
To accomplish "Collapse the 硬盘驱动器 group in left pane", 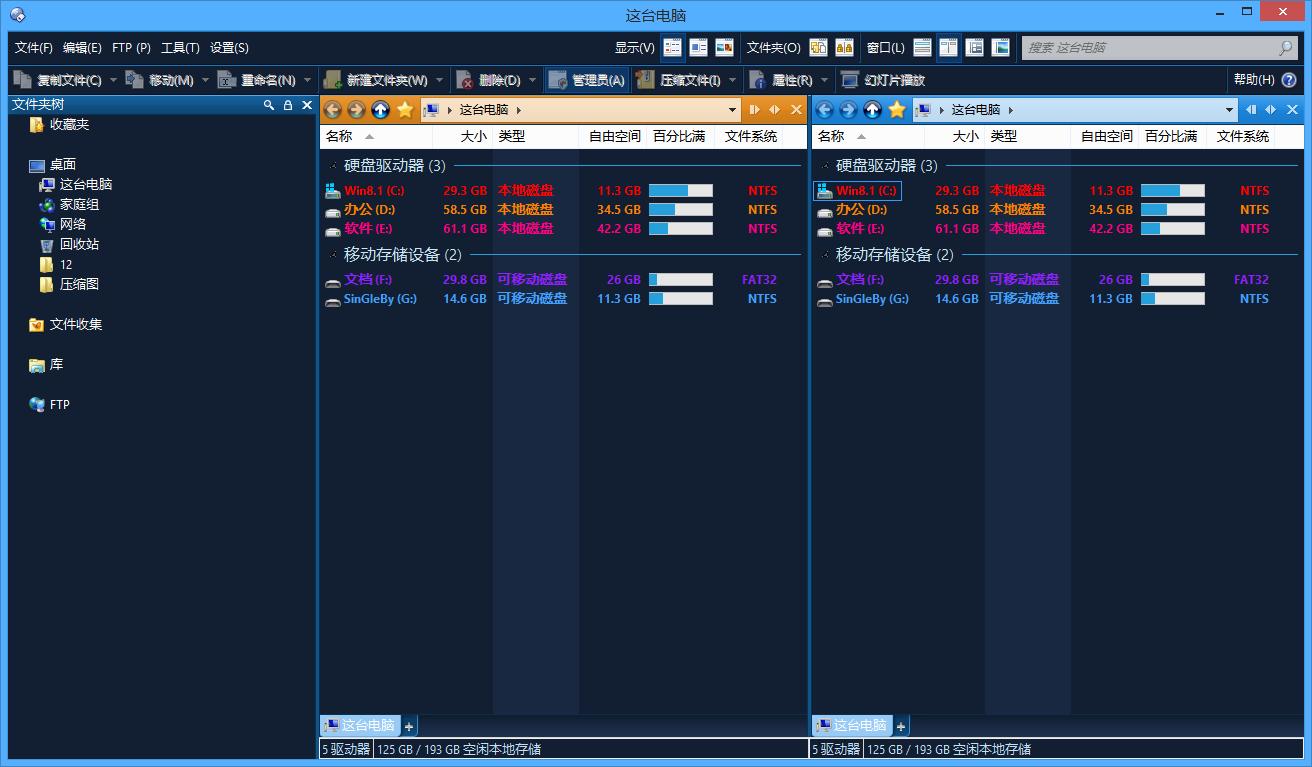I will 332,166.
